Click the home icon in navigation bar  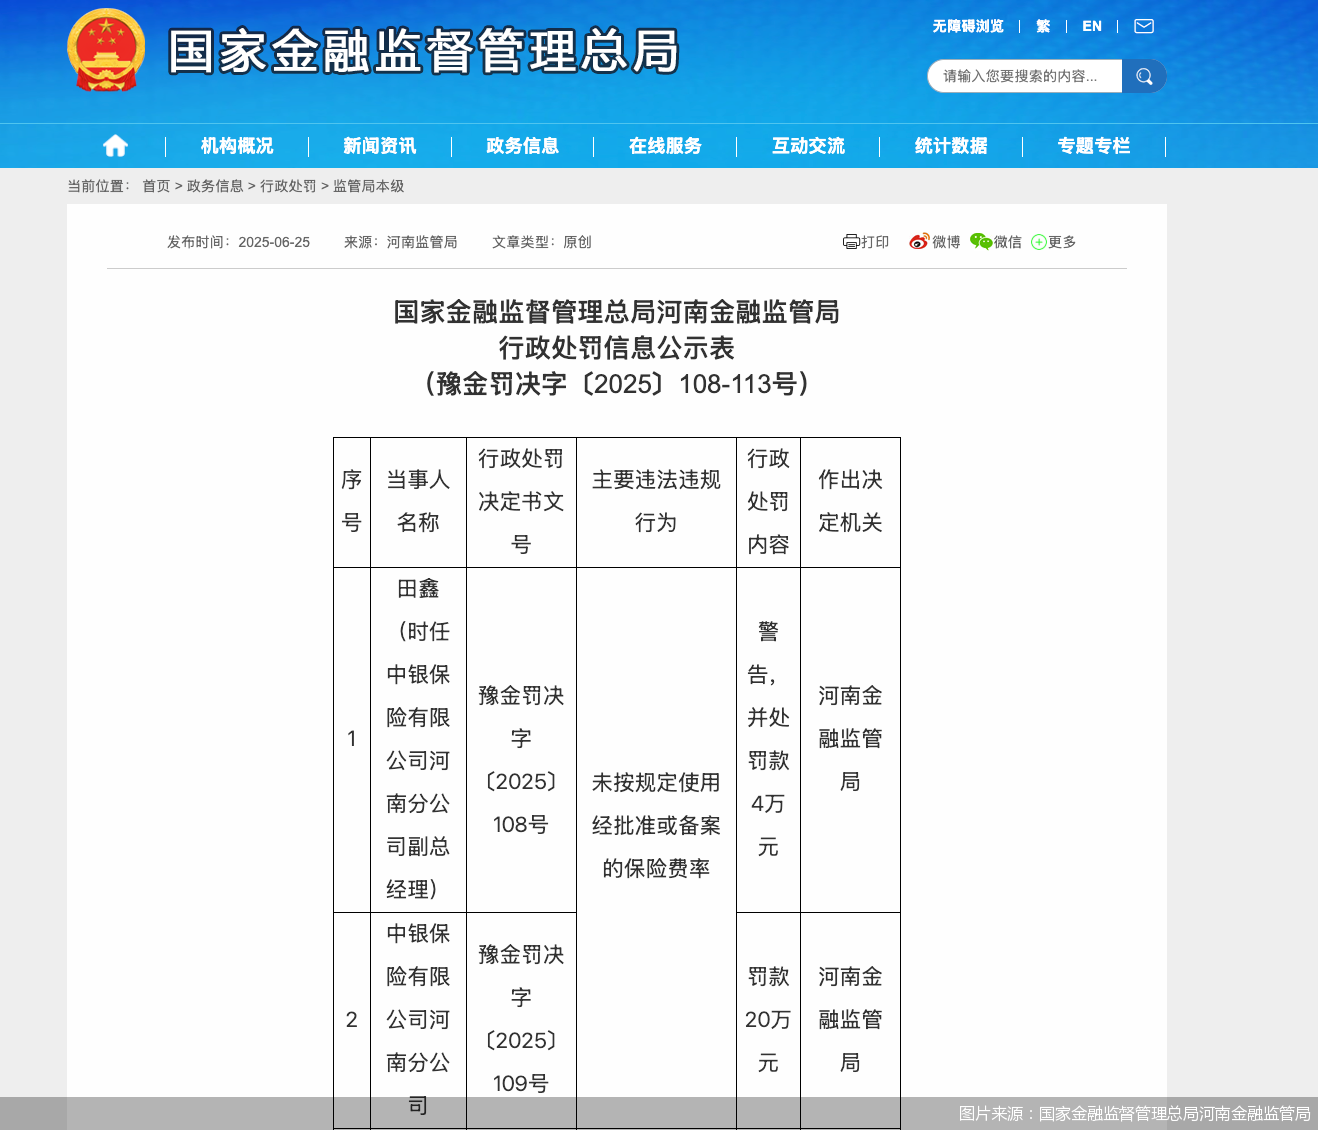115,146
